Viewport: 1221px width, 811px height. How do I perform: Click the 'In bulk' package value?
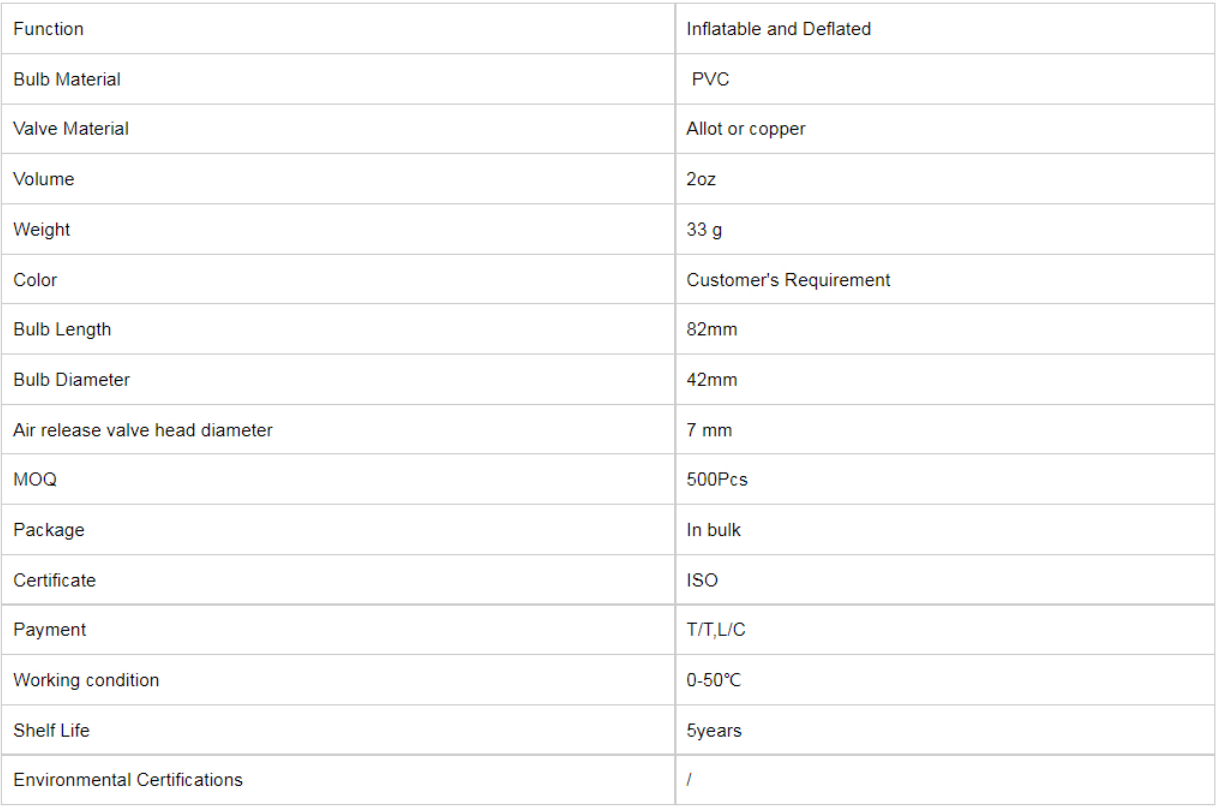click(713, 530)
